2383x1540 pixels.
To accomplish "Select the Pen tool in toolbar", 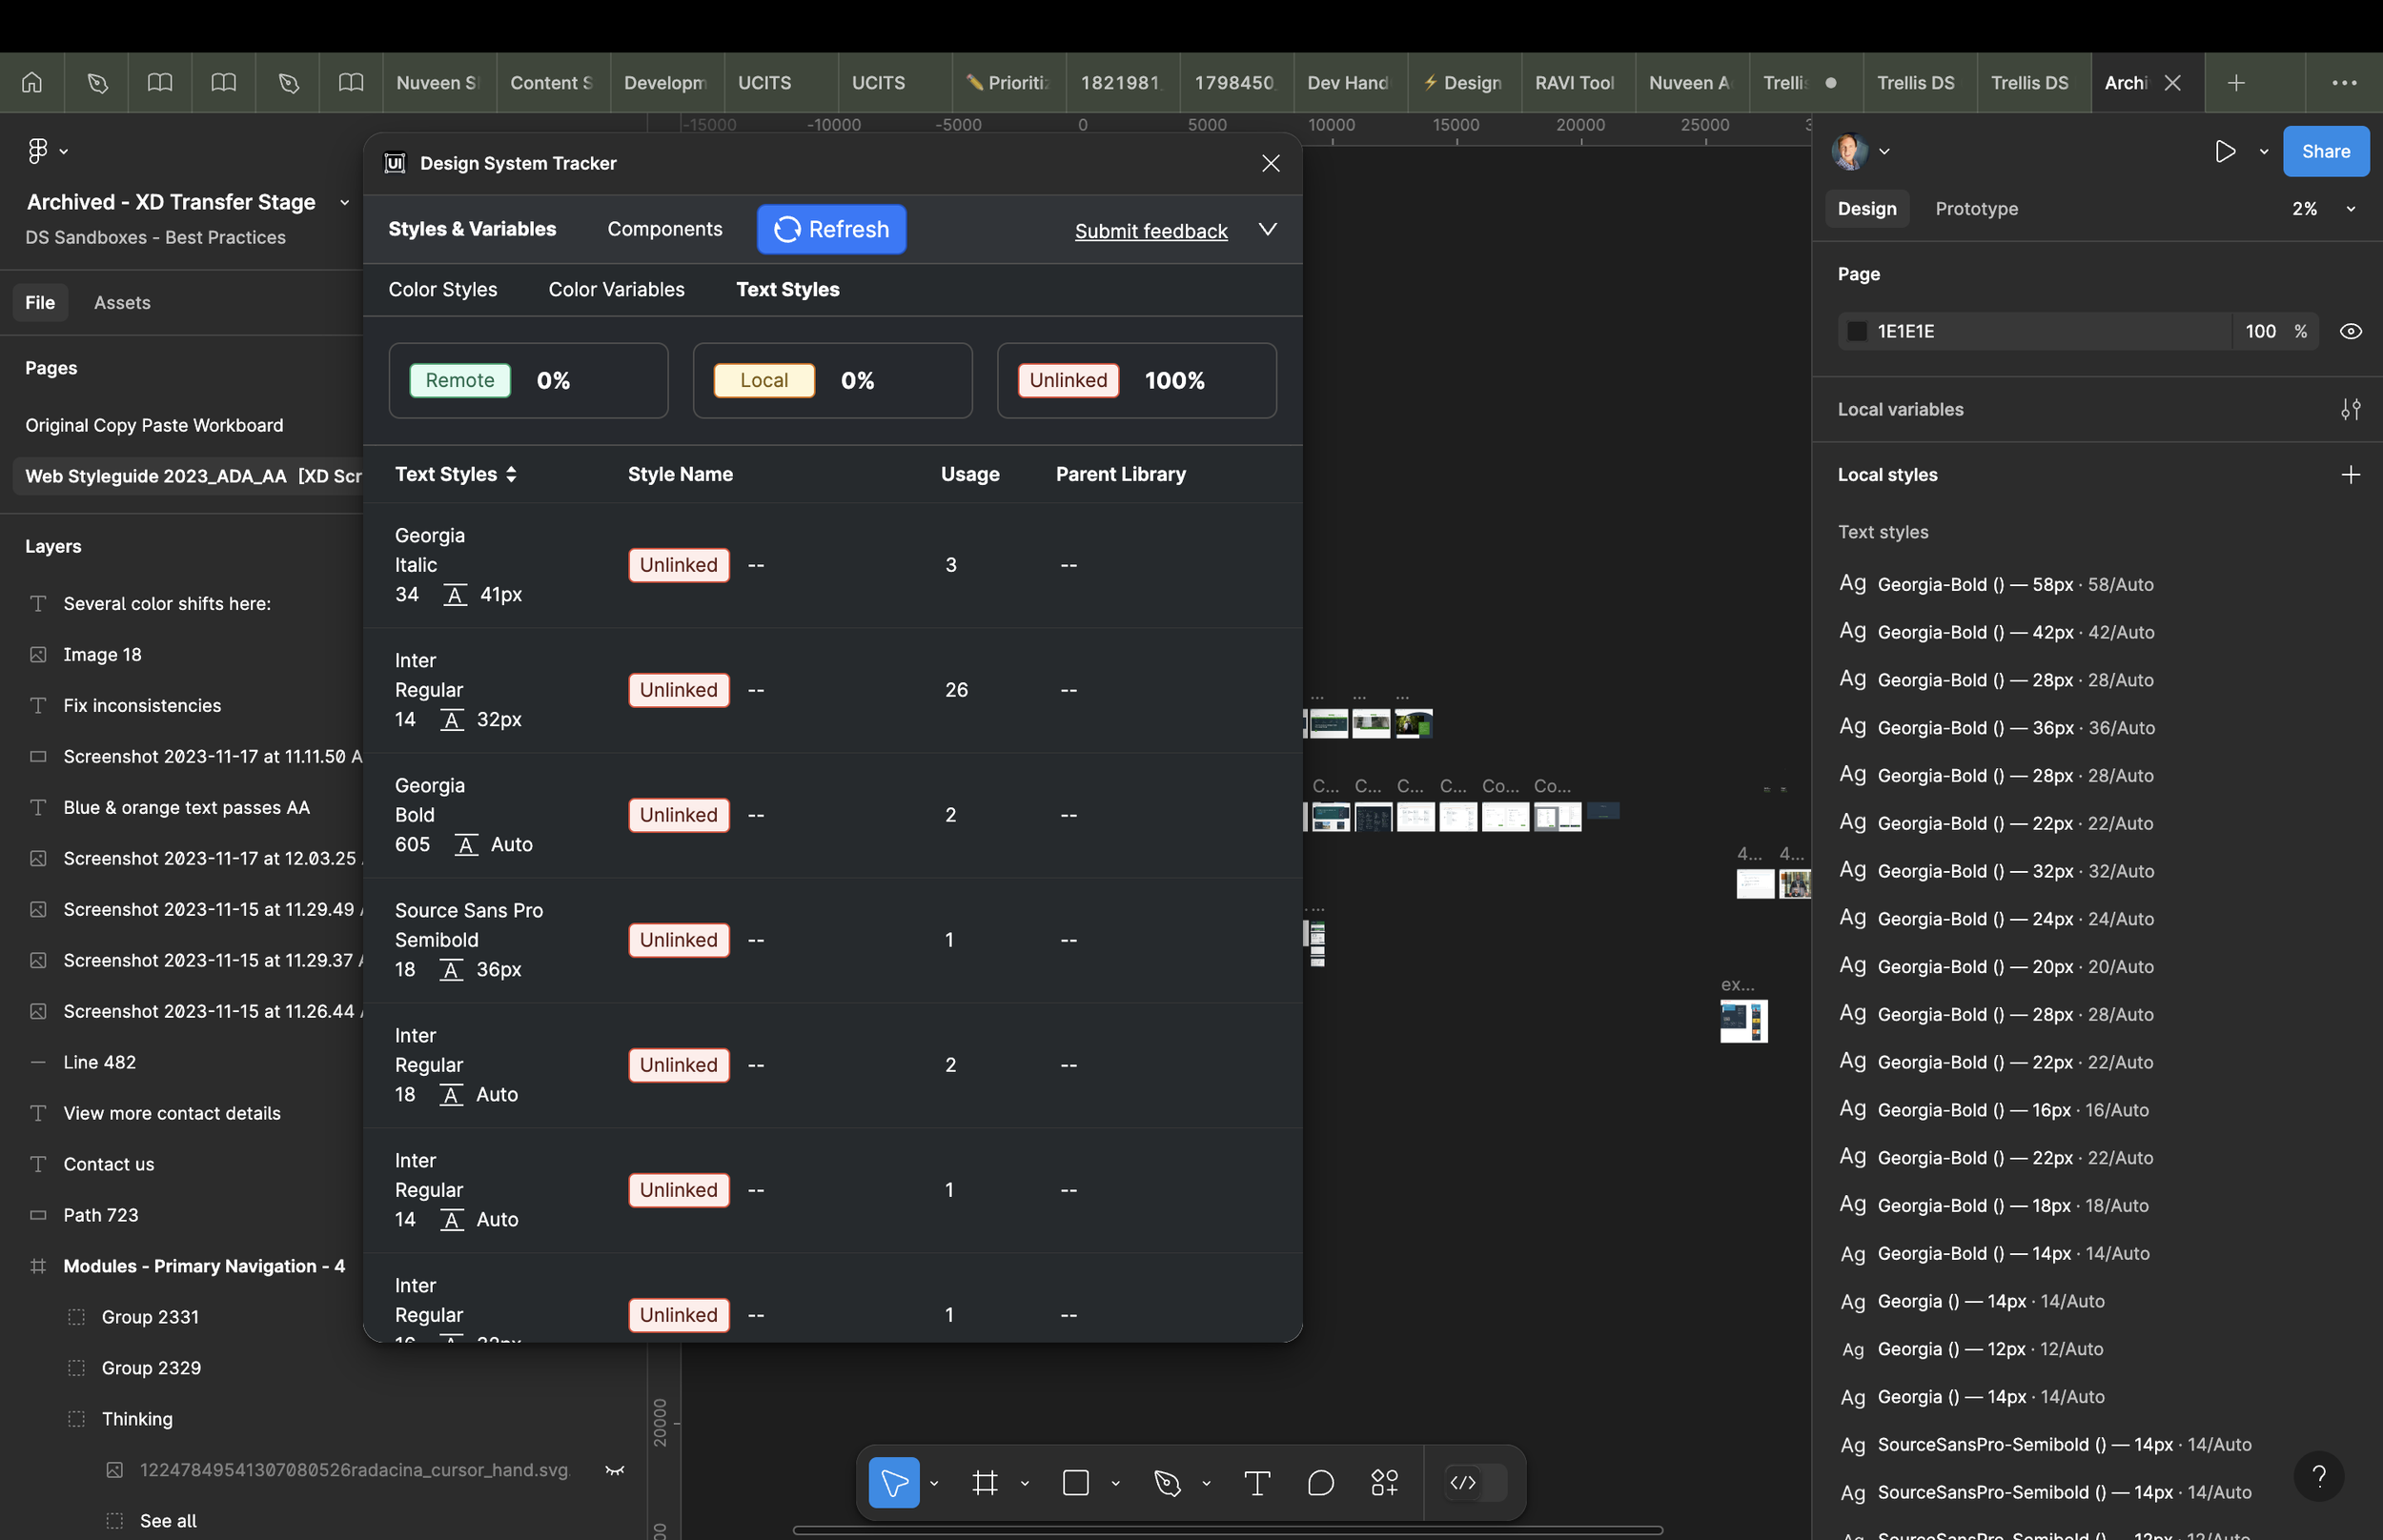I will click(x=1167, y=1482).
